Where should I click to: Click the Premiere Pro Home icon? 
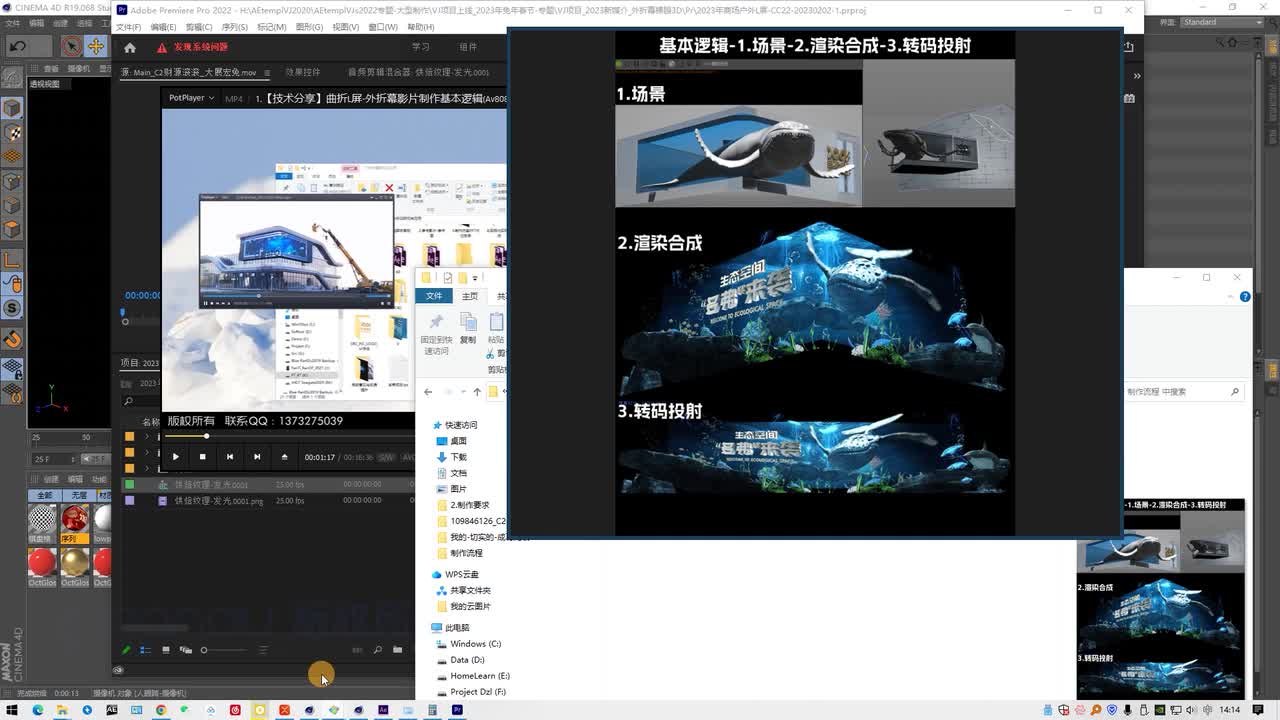pos(130,47)
